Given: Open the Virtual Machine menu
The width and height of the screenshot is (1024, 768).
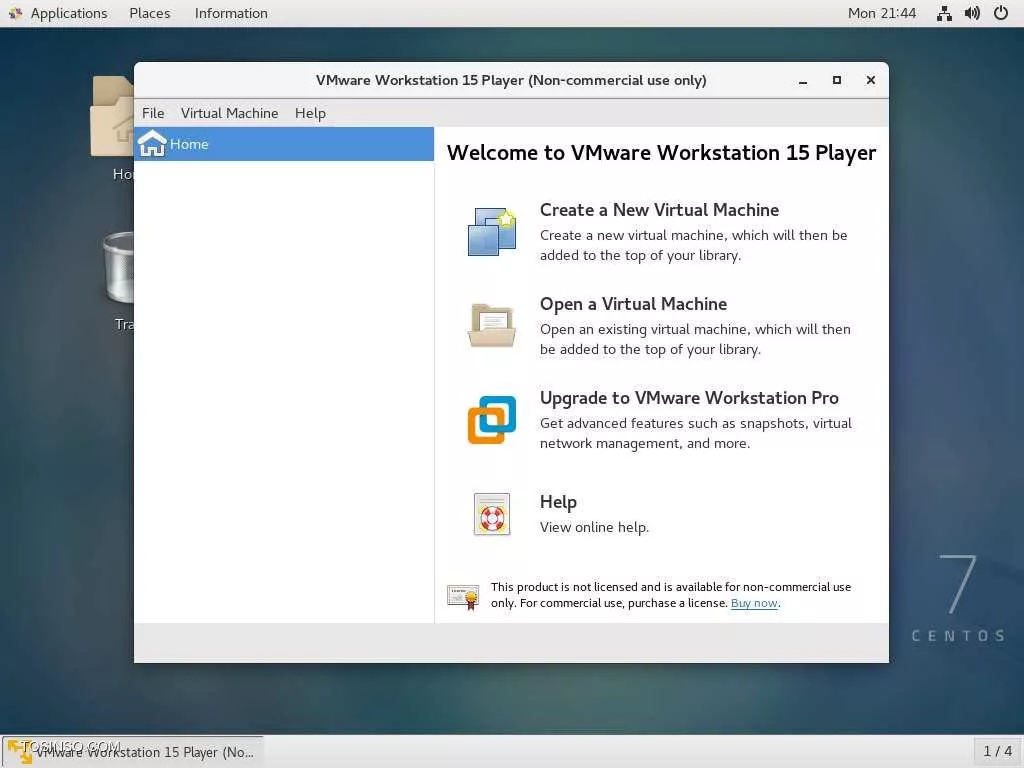Looking at the screenshot, I should tap(229, 113).
